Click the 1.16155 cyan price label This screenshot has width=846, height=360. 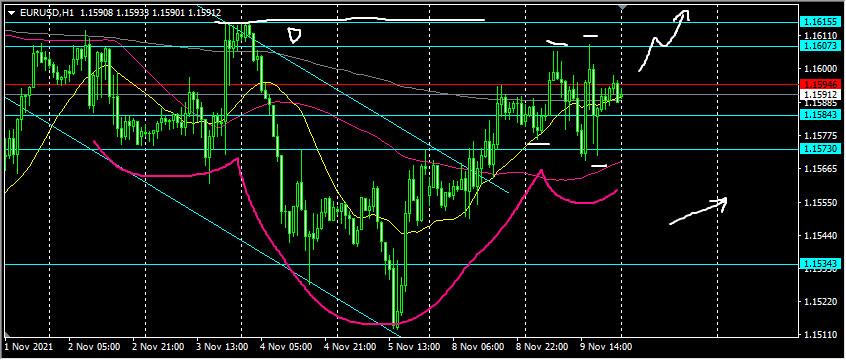[x=820, y=22]
